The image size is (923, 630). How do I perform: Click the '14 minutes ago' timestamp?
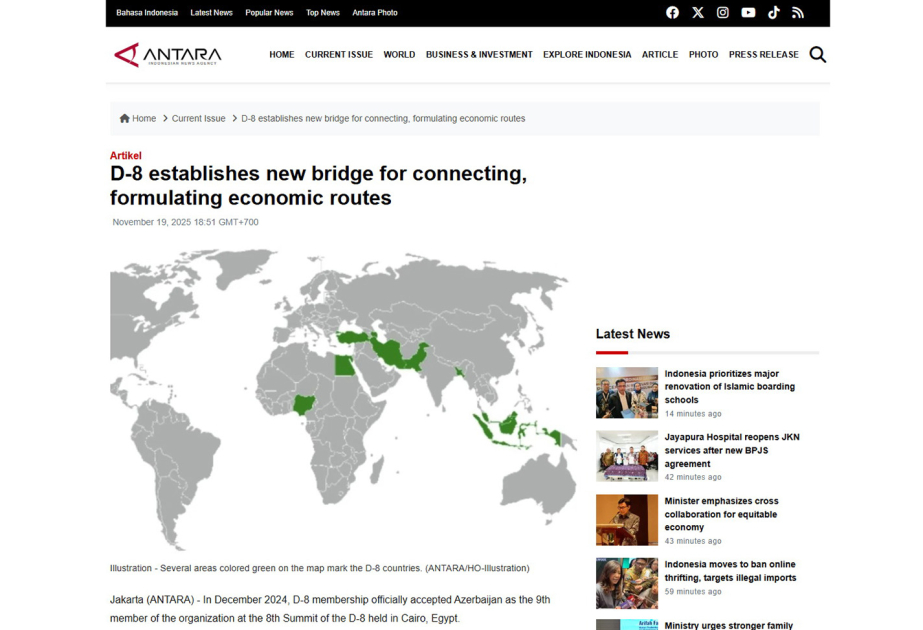click(x=693, y=414)
